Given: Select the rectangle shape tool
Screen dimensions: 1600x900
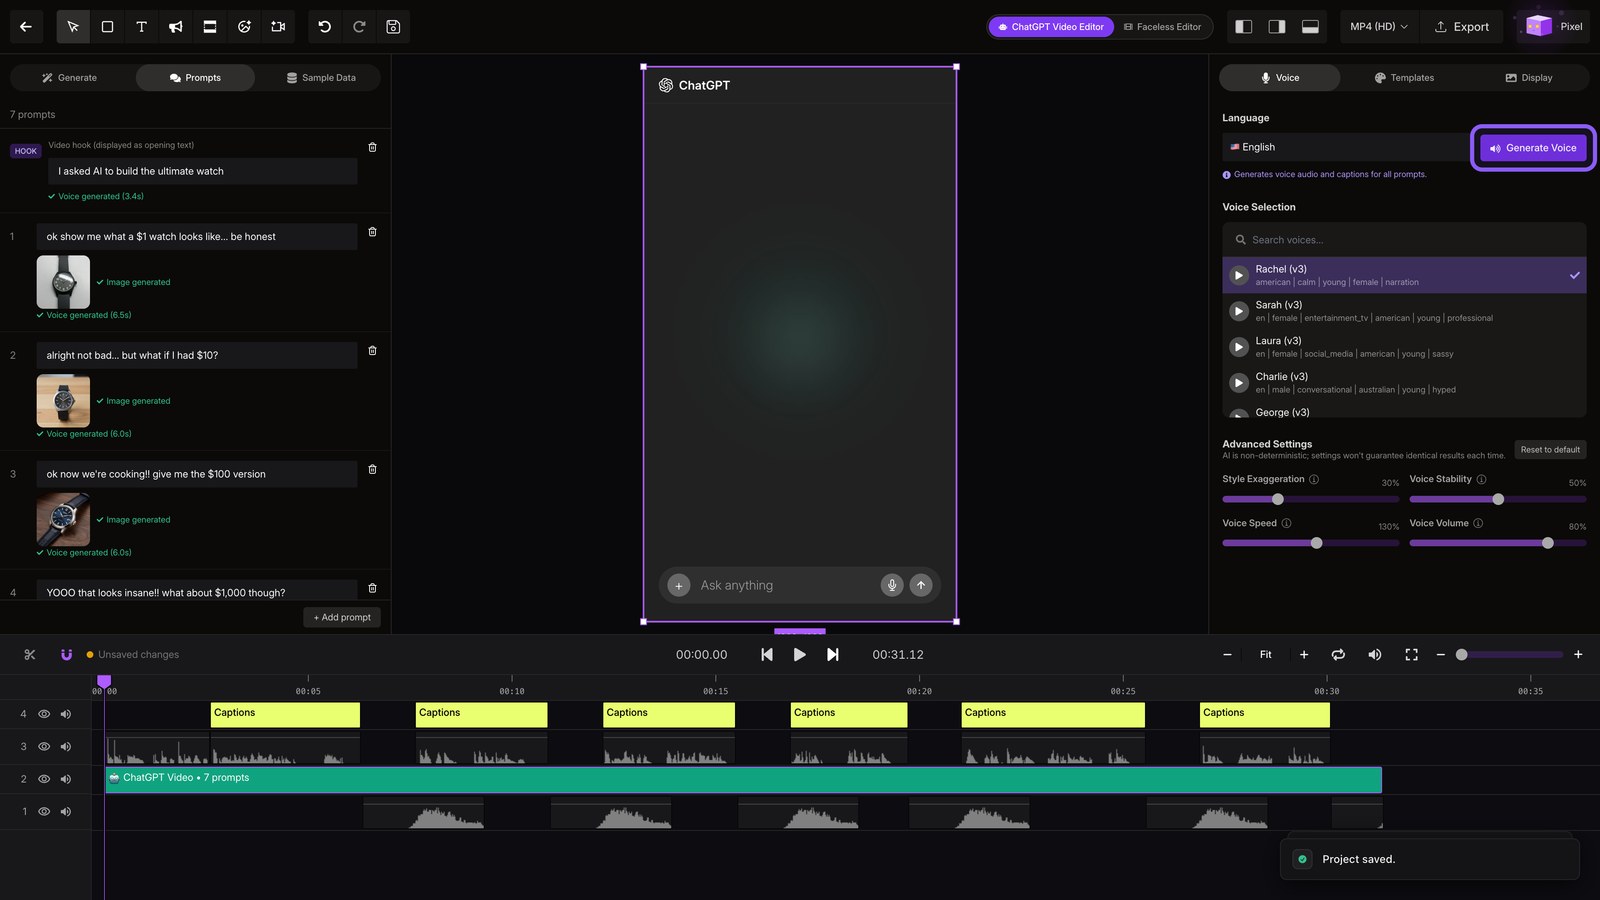Looking at the screenshot, I should [107, 27].
